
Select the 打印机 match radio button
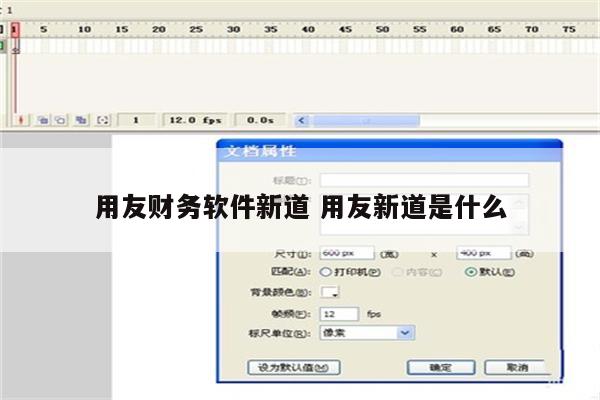[x=326, y=272]
